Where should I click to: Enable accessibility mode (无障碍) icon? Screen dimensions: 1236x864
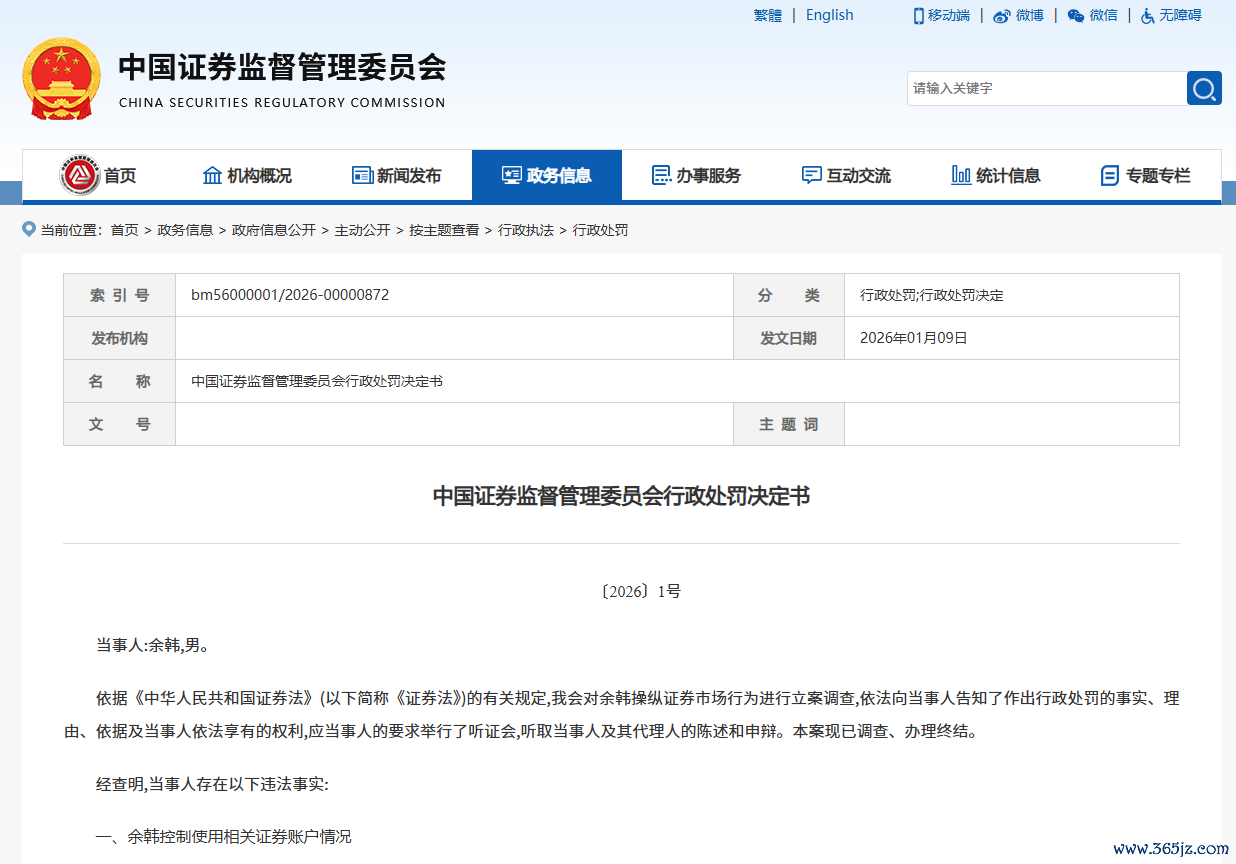1147,16
